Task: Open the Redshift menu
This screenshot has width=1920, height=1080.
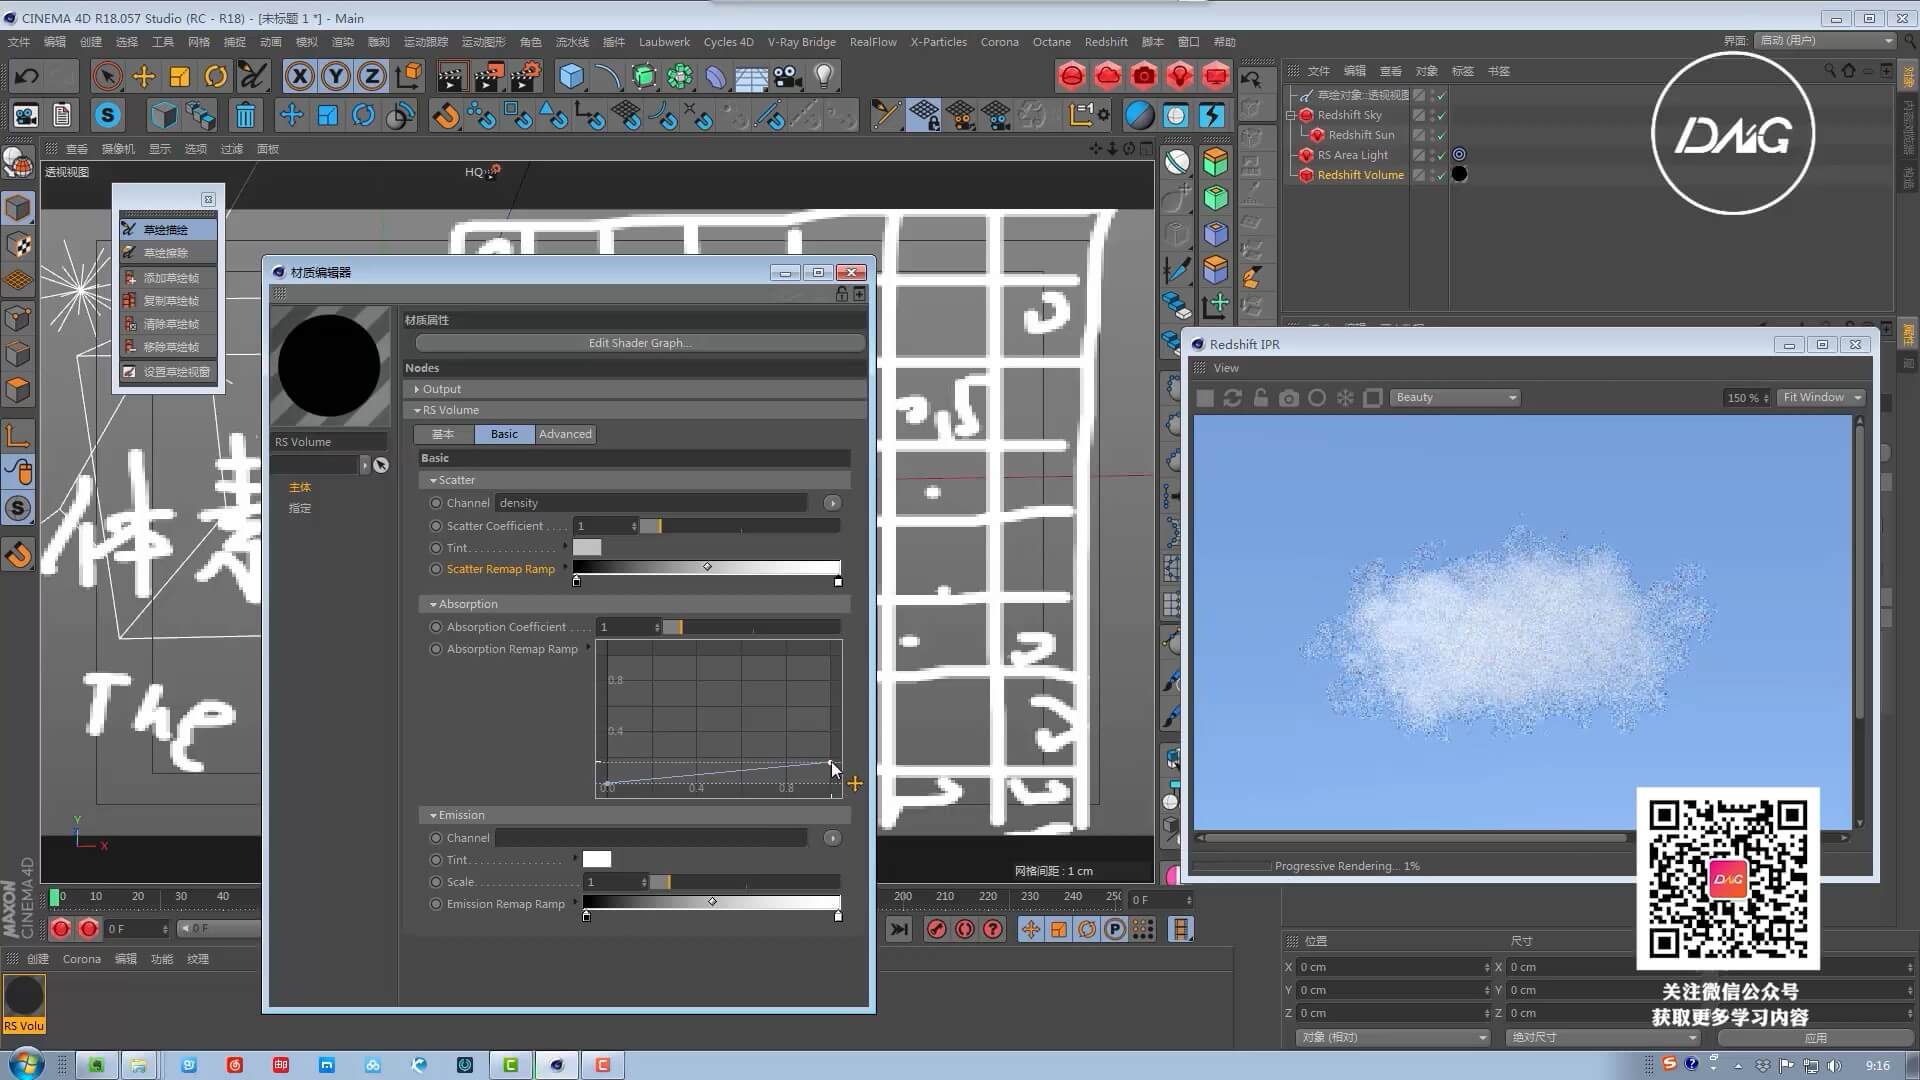Action: click(x=1105, y=42)
